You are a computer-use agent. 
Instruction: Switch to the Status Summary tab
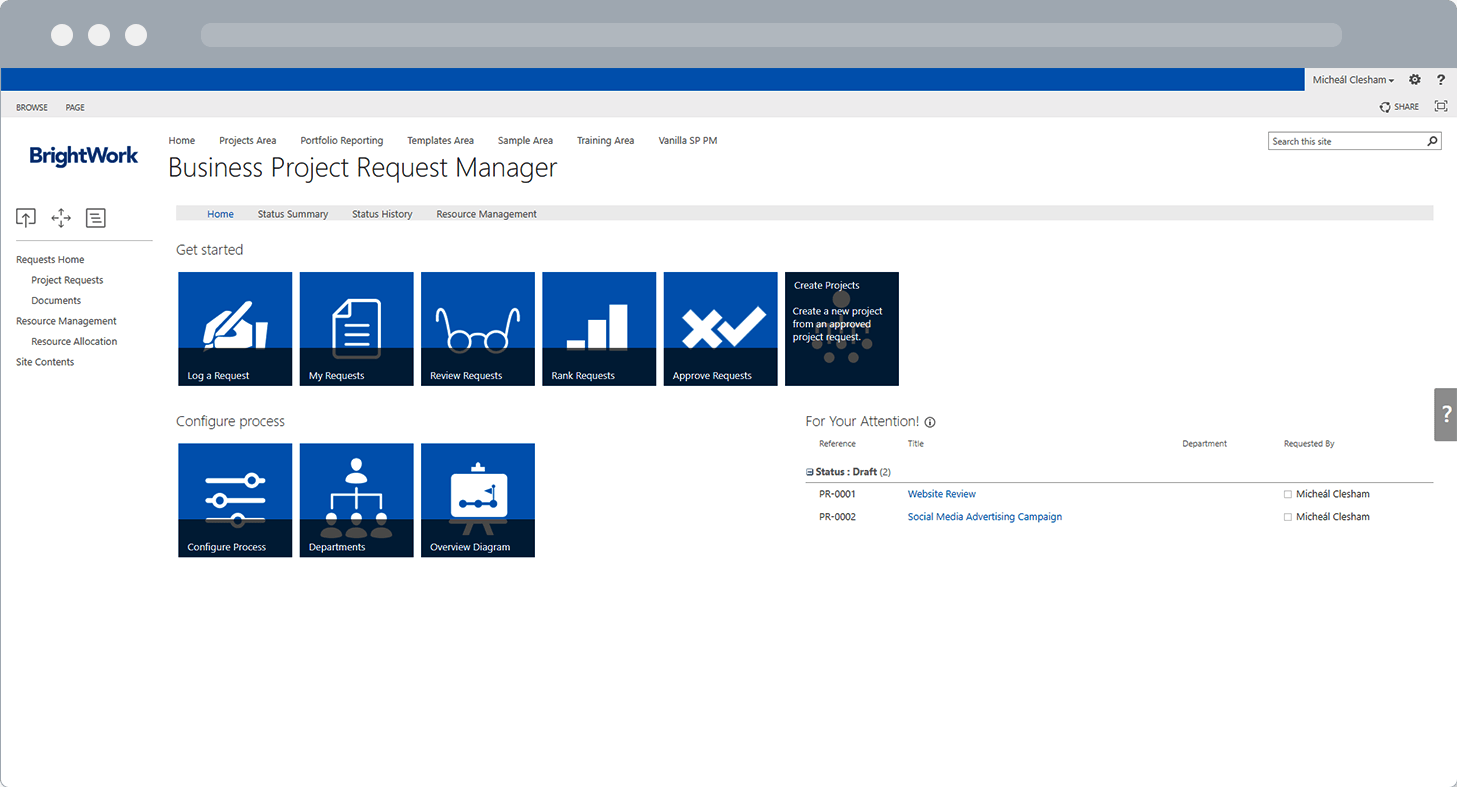point(293,213)
